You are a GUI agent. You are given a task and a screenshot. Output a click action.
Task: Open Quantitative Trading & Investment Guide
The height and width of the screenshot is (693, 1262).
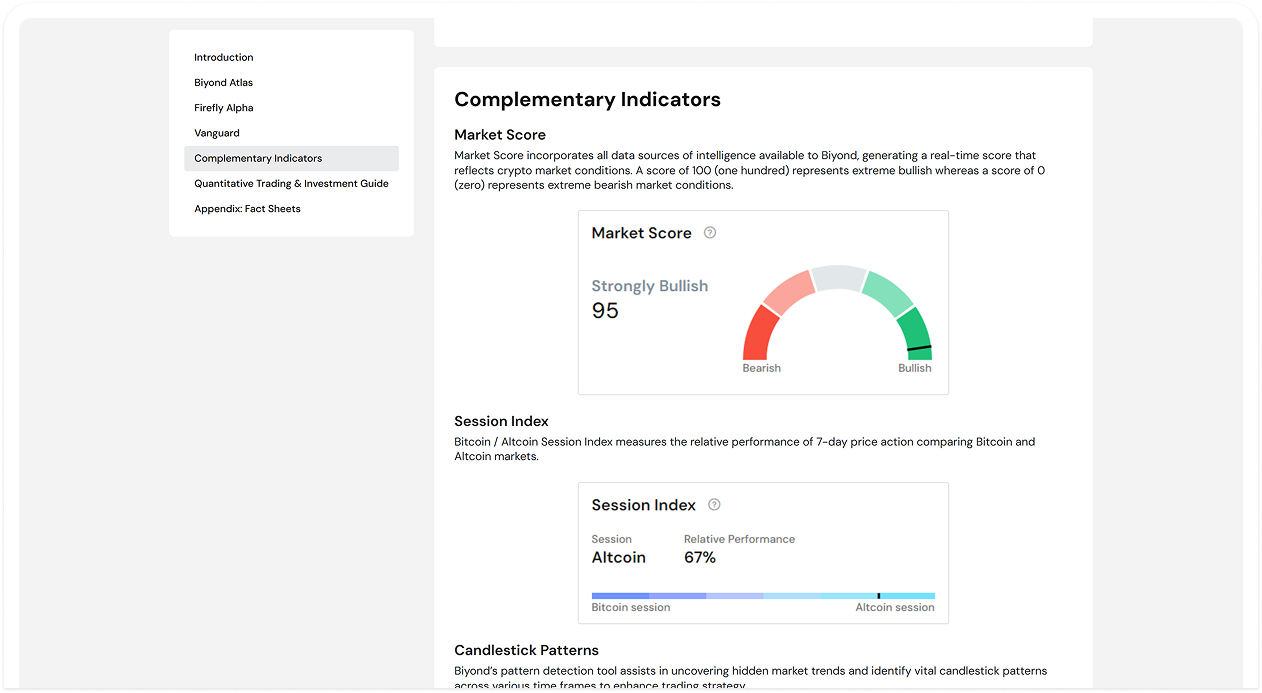[291, 184]
